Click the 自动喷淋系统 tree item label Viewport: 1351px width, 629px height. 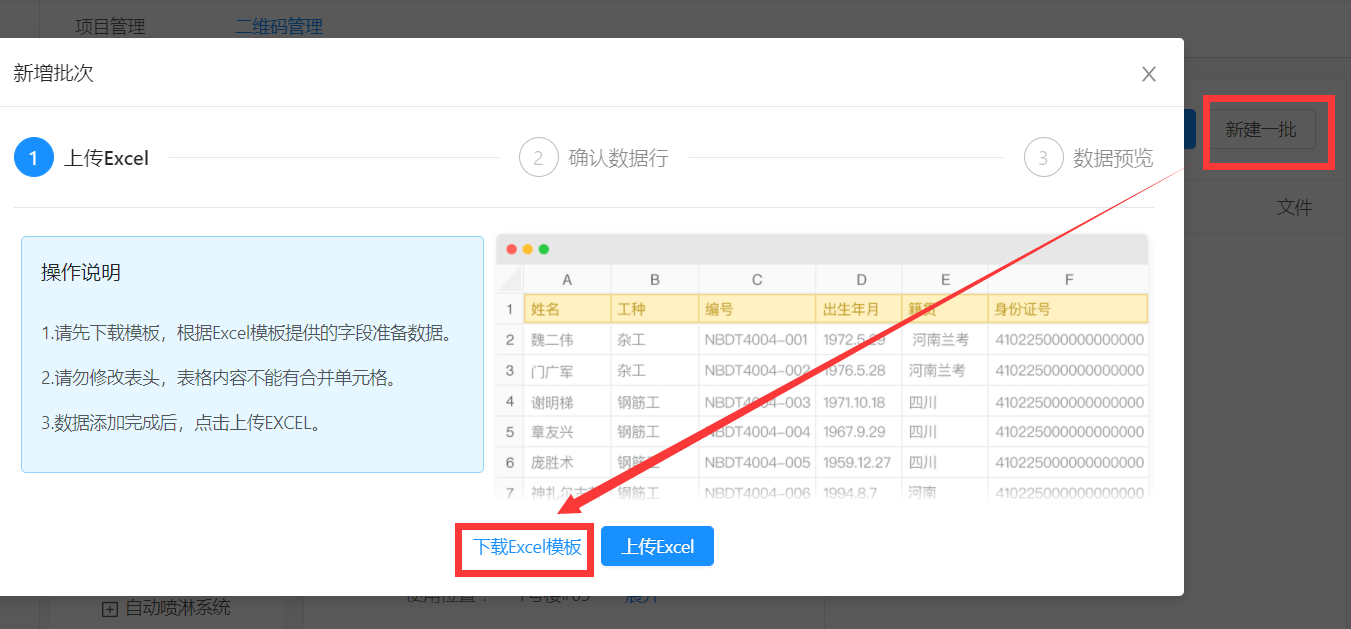[177, 608]
